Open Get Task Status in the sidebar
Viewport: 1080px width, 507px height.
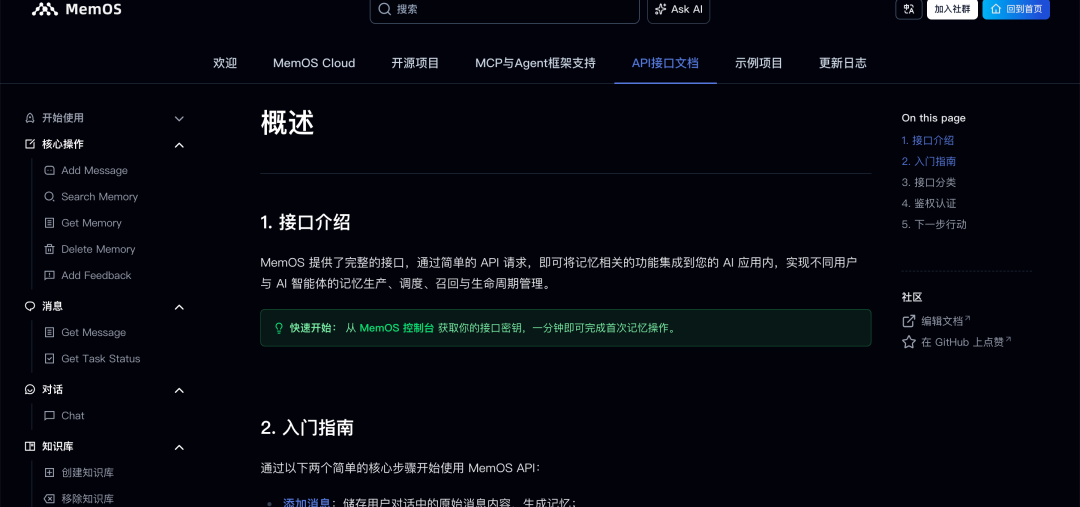(x=101, y=358)
